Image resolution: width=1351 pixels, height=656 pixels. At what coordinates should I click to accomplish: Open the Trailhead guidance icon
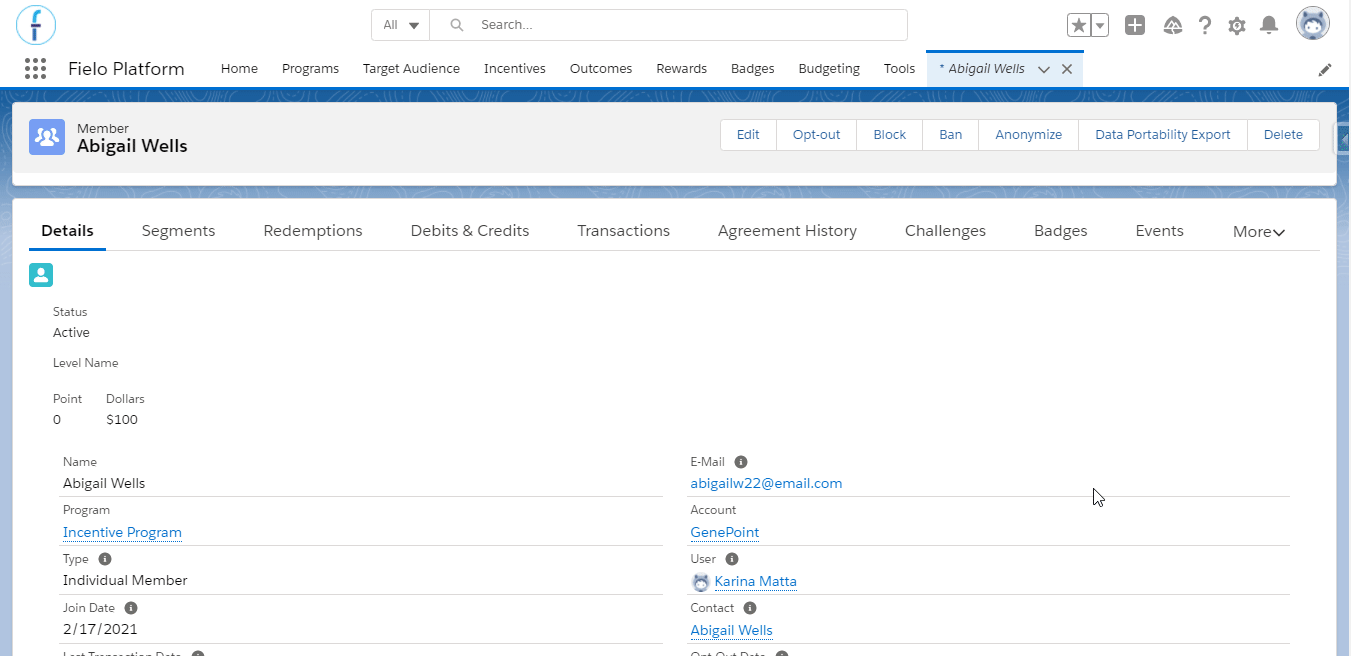point(1173,25)
